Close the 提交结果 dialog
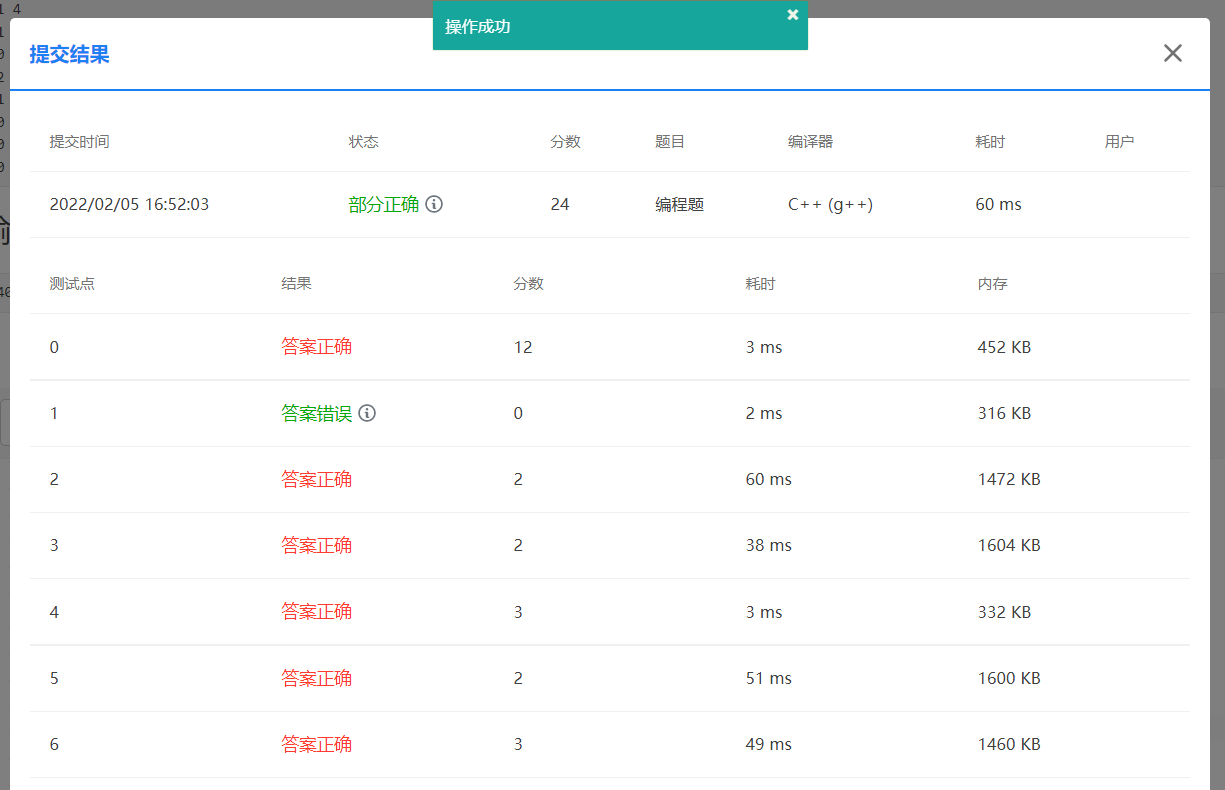Viewport: 1225px width, 790px height. [1173, 53]
